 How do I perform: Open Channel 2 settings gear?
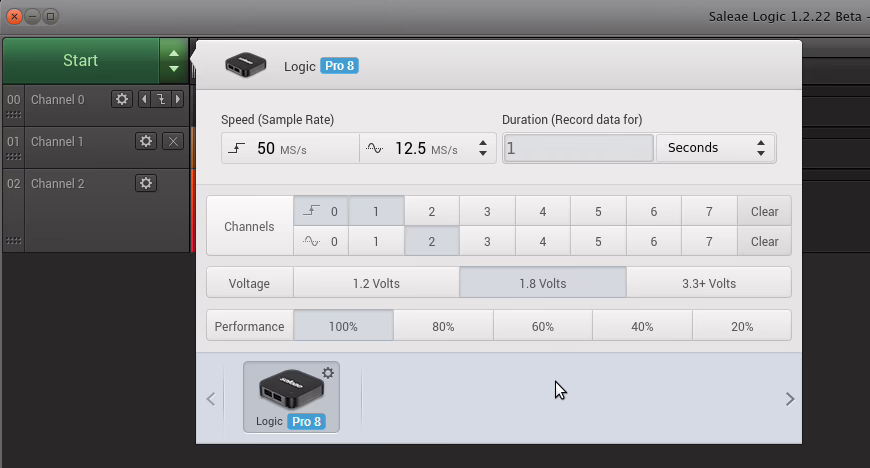point(146,183)
